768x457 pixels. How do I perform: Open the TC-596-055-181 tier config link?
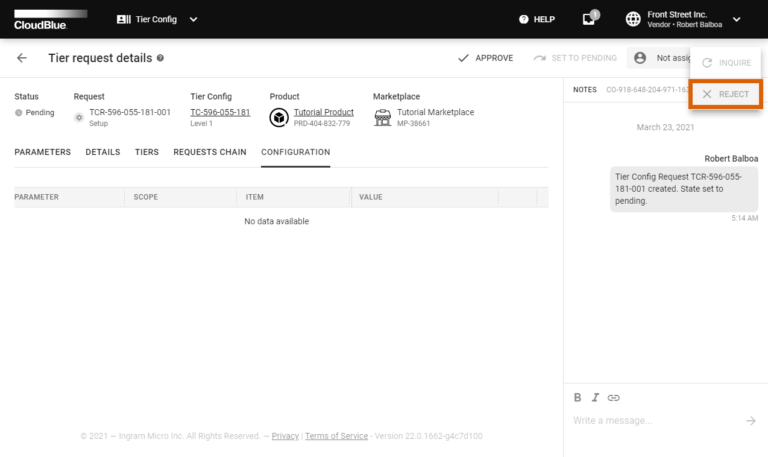220,112
